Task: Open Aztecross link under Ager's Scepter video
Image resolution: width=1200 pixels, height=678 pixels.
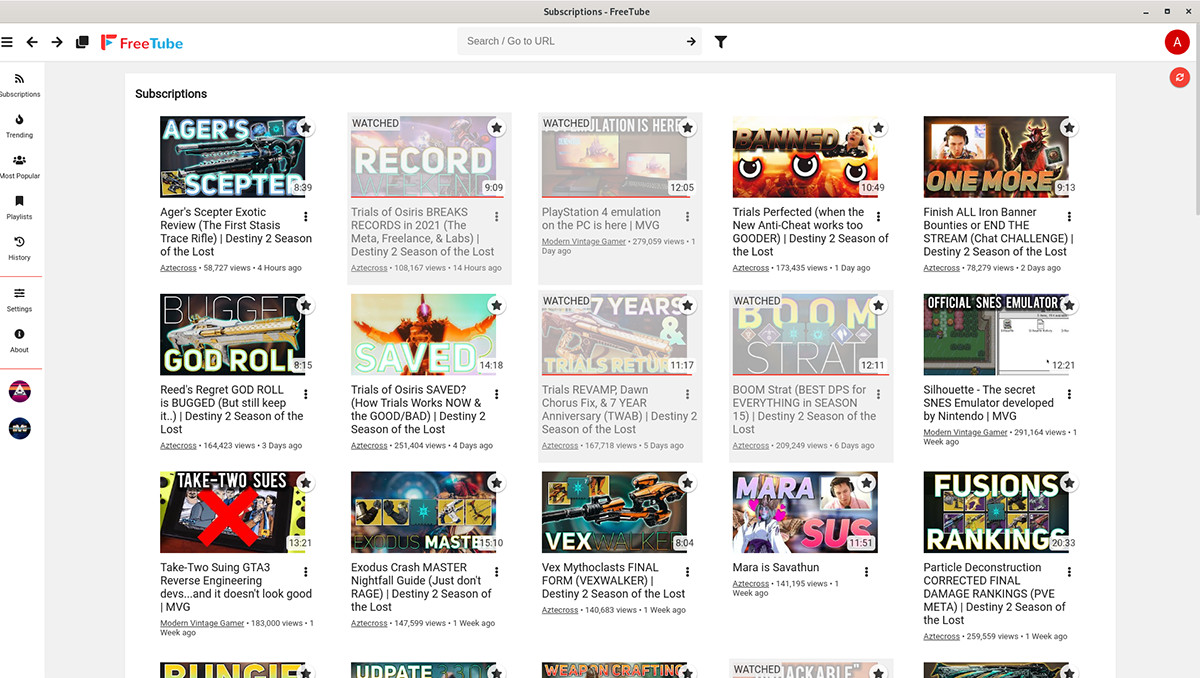Action: (x=178, y=268)
